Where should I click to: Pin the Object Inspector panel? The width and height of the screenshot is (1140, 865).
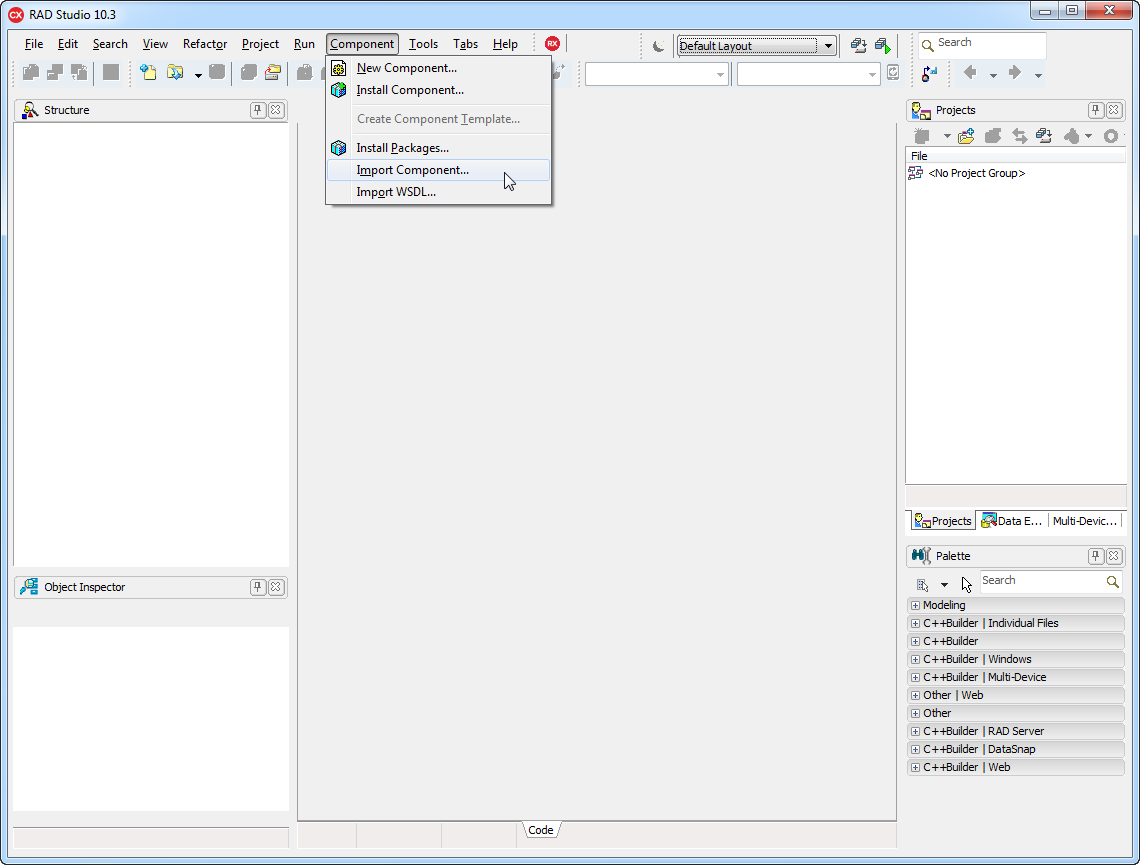[257, 587]
